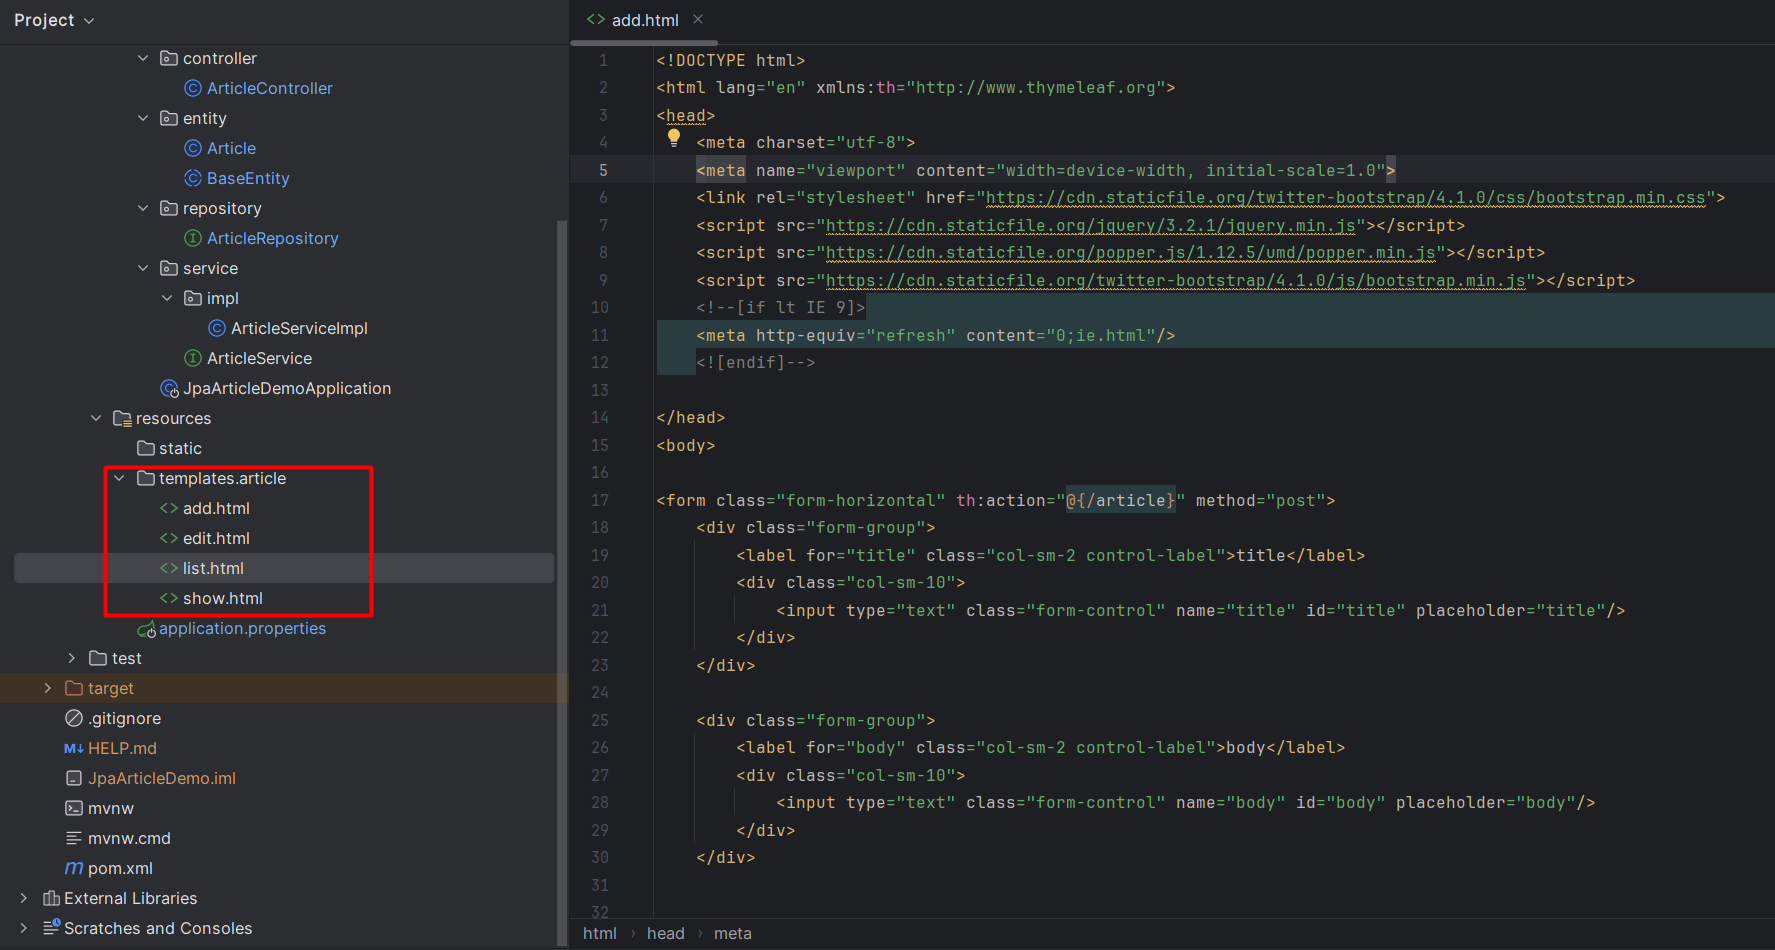Collapse the controller folder
The image size is (1775, 950).
click(x=143, y=58)
